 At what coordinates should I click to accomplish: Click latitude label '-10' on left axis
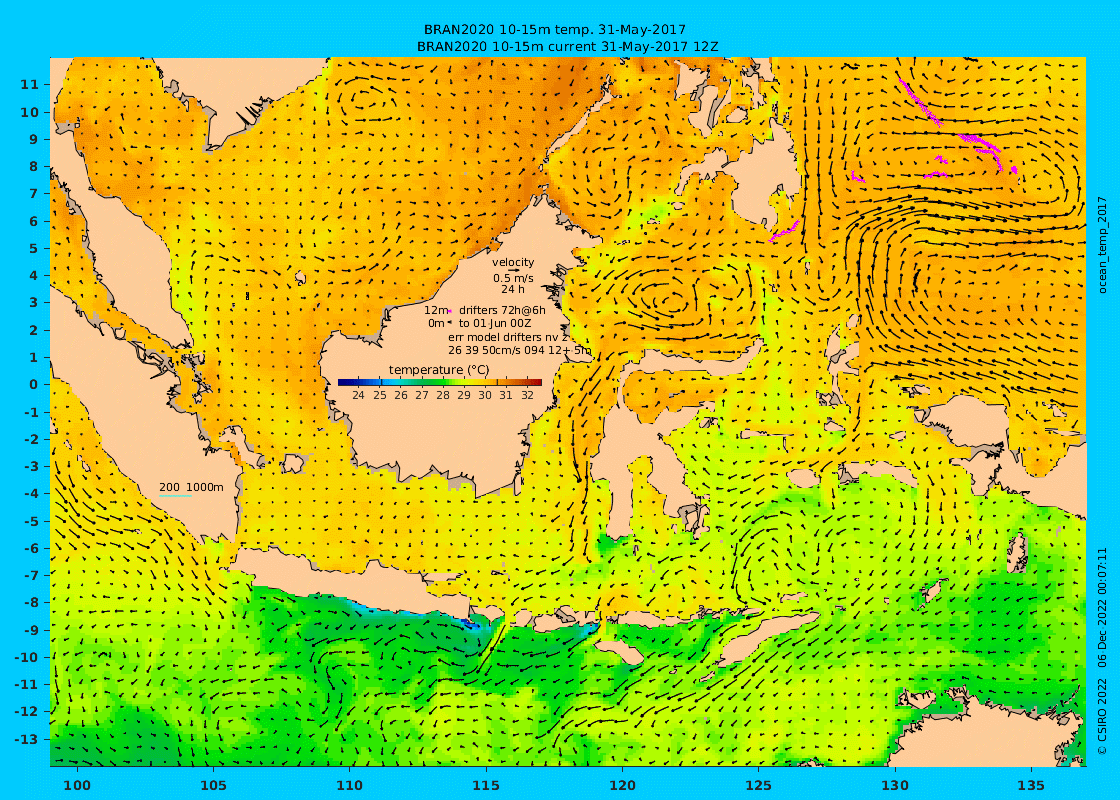26,657
